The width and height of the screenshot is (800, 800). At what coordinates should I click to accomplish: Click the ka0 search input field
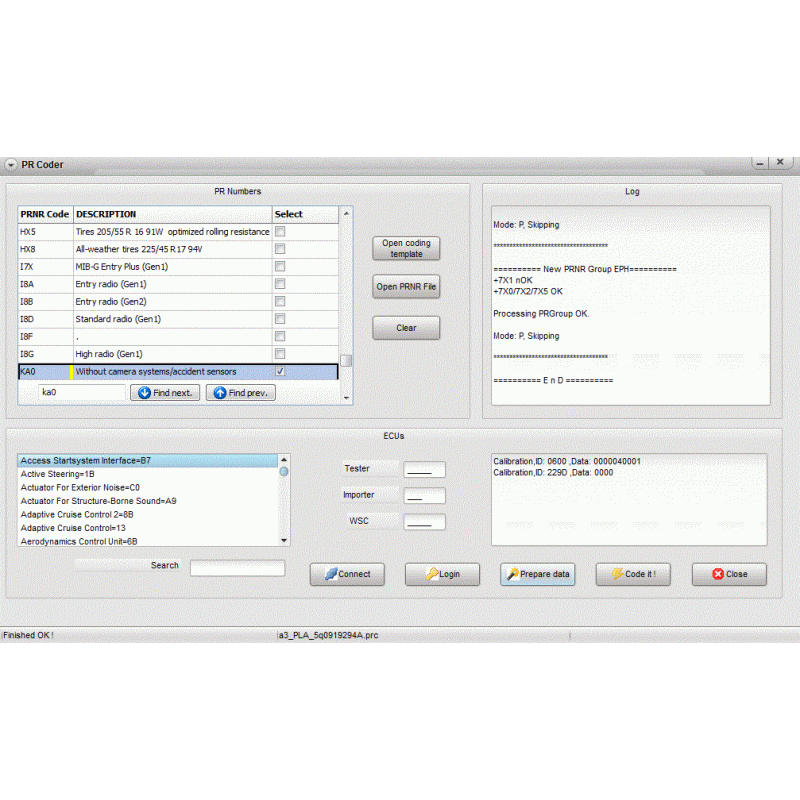pos(80,393)
